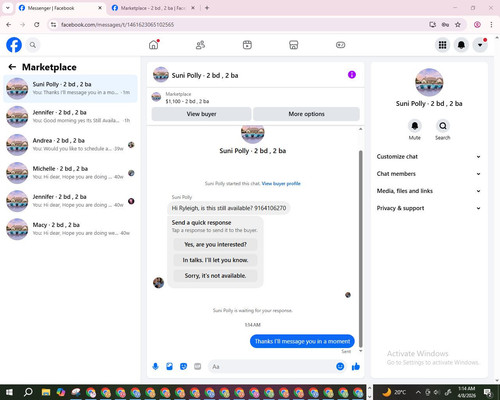This screenshot has width=500, height=400.
Task: Open Marketplace storefront icon in top nav
Action: [294, 45]
